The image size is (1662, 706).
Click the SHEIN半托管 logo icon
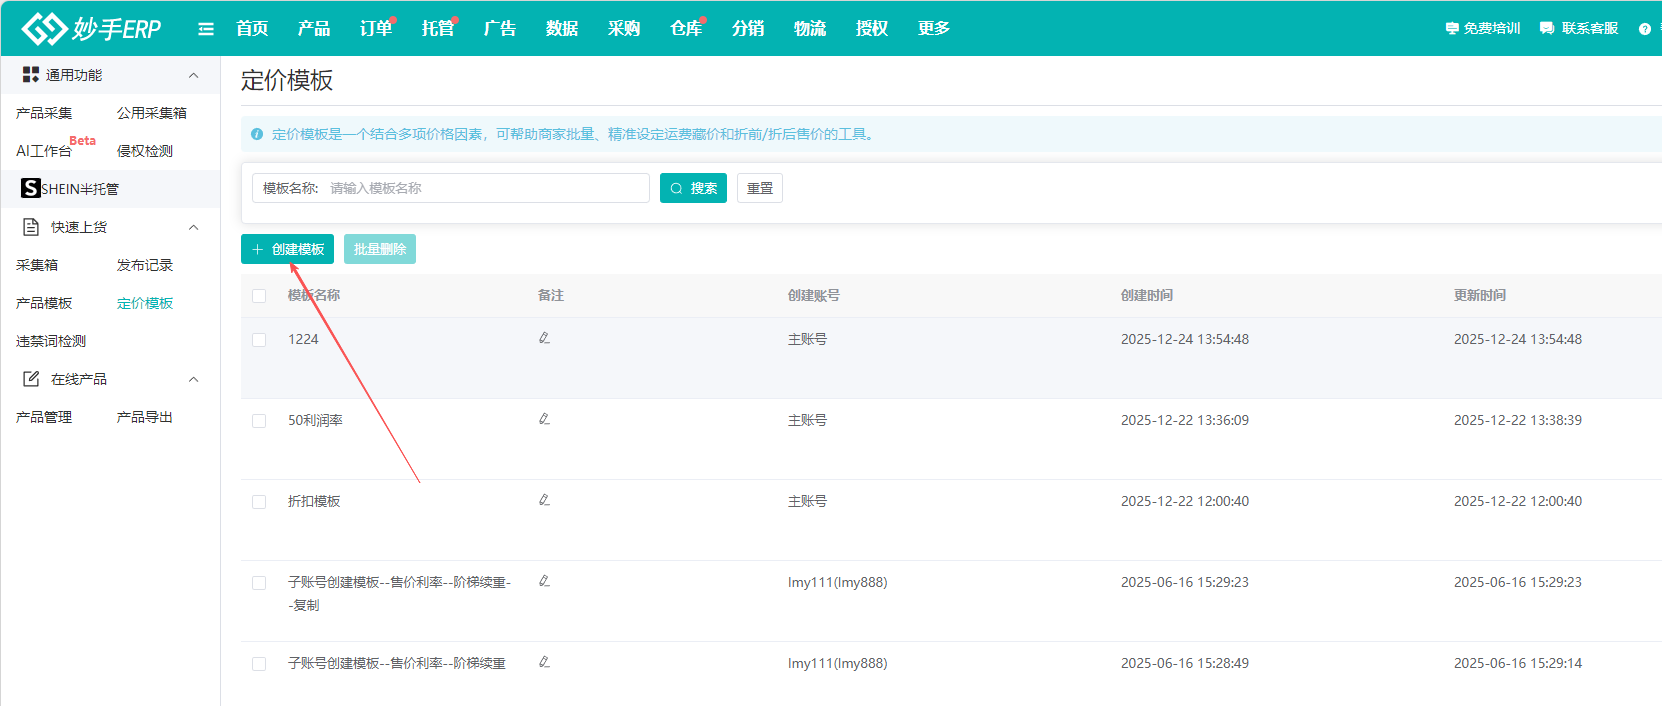[x=31, y=188]
